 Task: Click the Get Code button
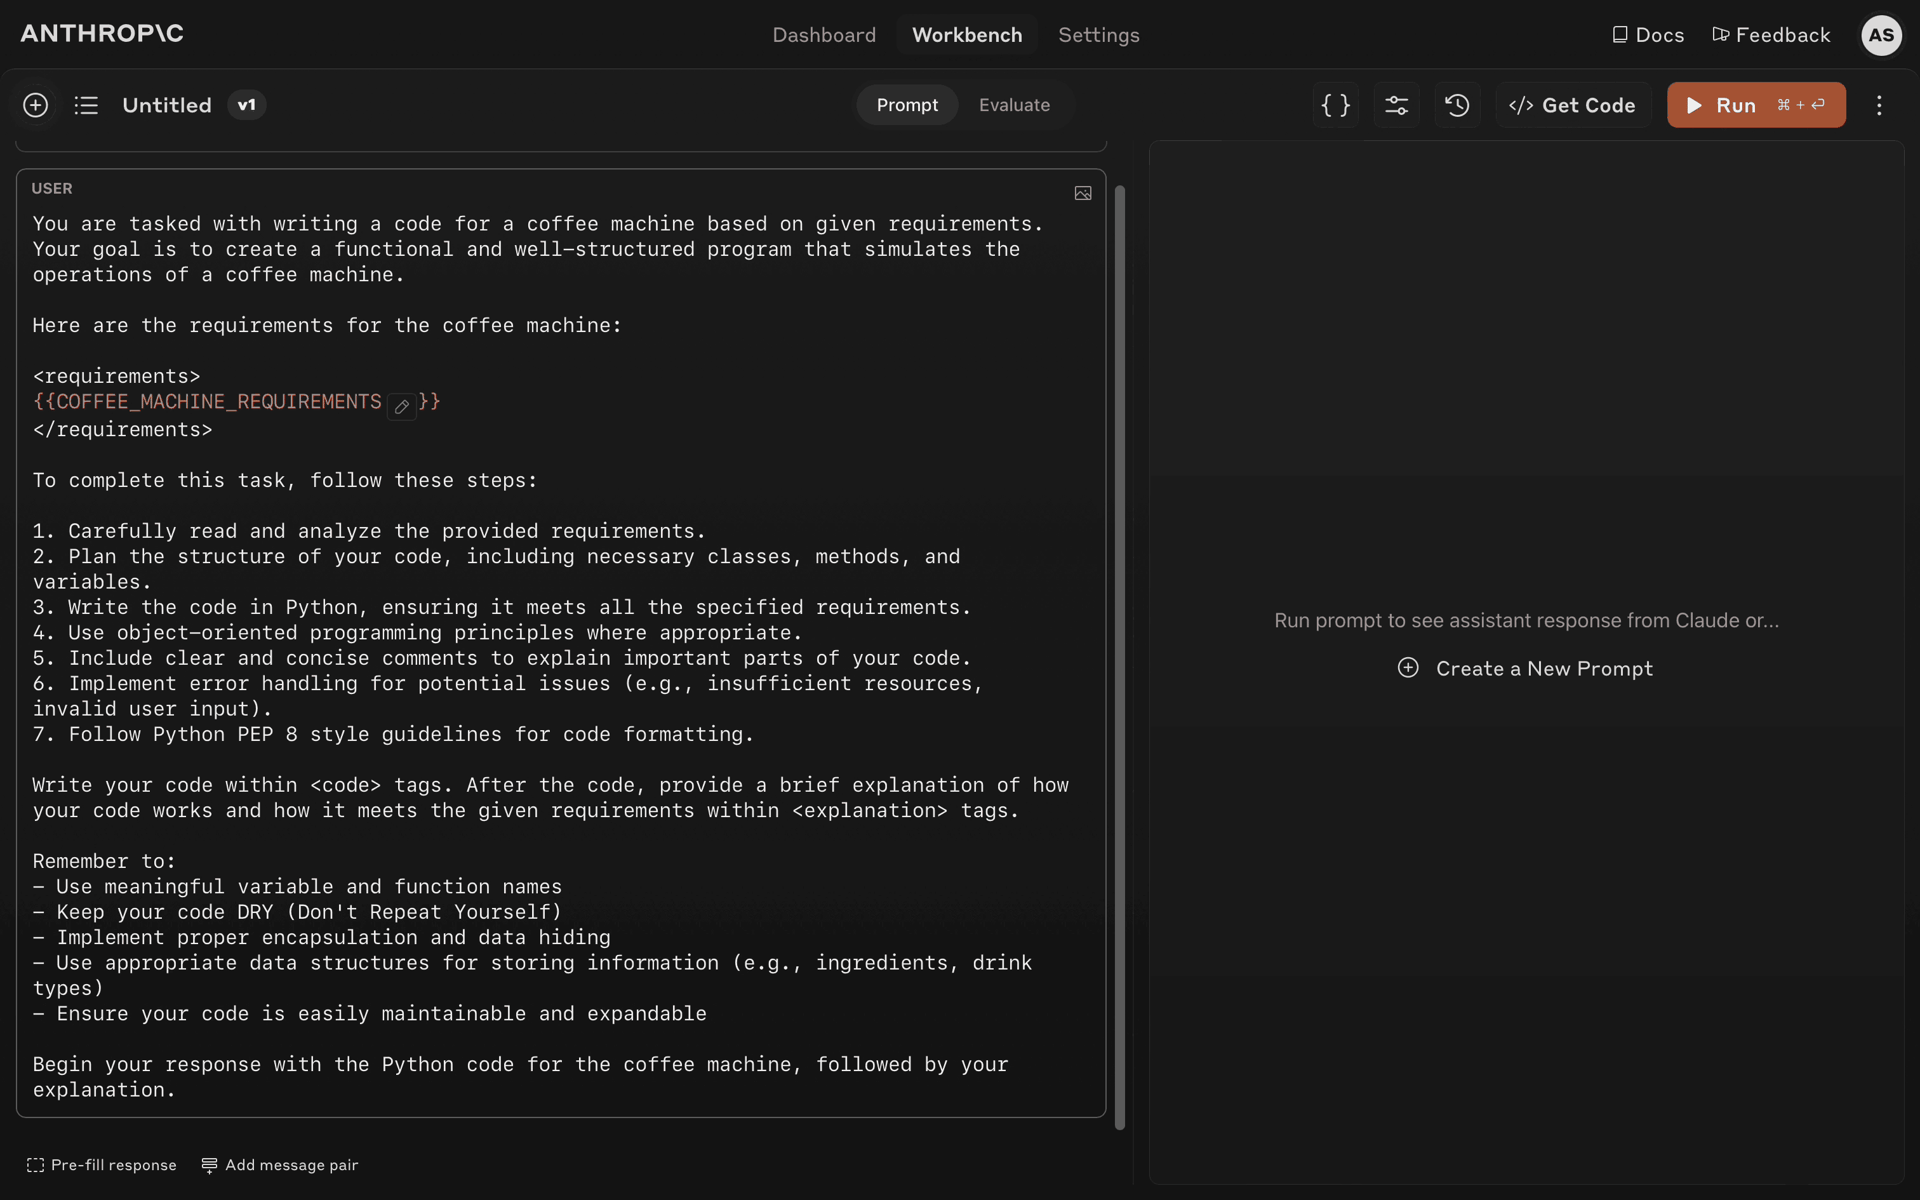pos(1573,105)
